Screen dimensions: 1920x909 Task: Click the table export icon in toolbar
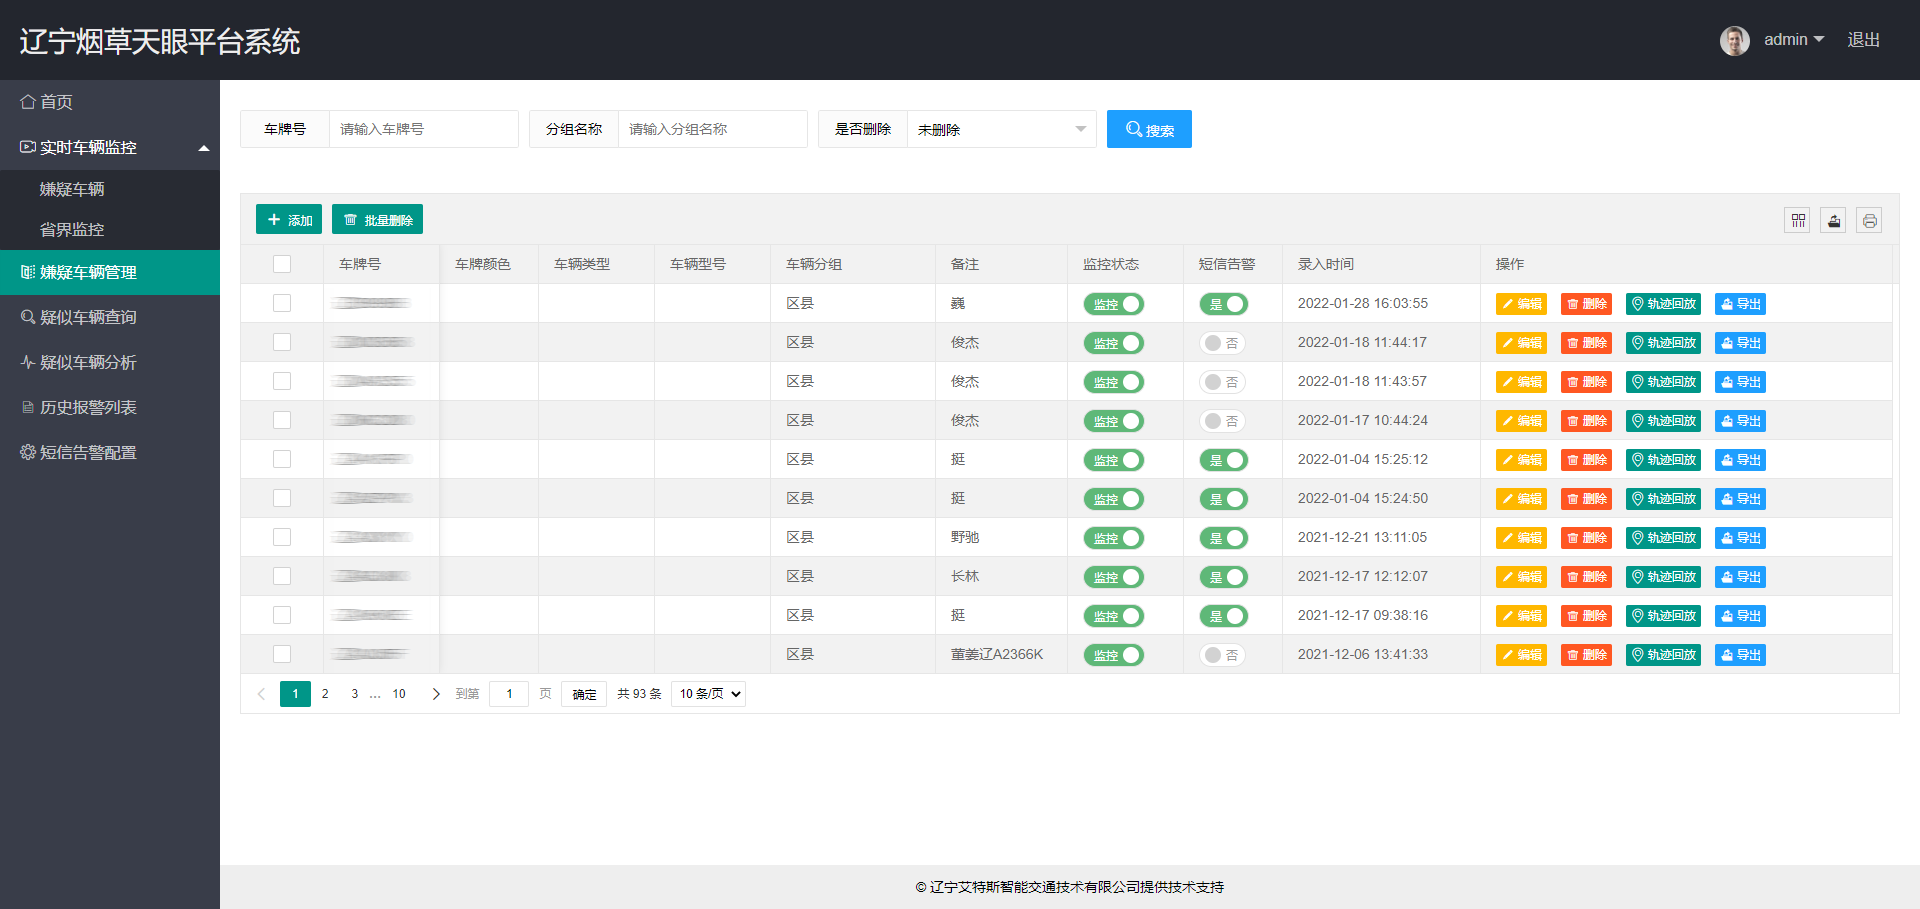point(1833,220)
